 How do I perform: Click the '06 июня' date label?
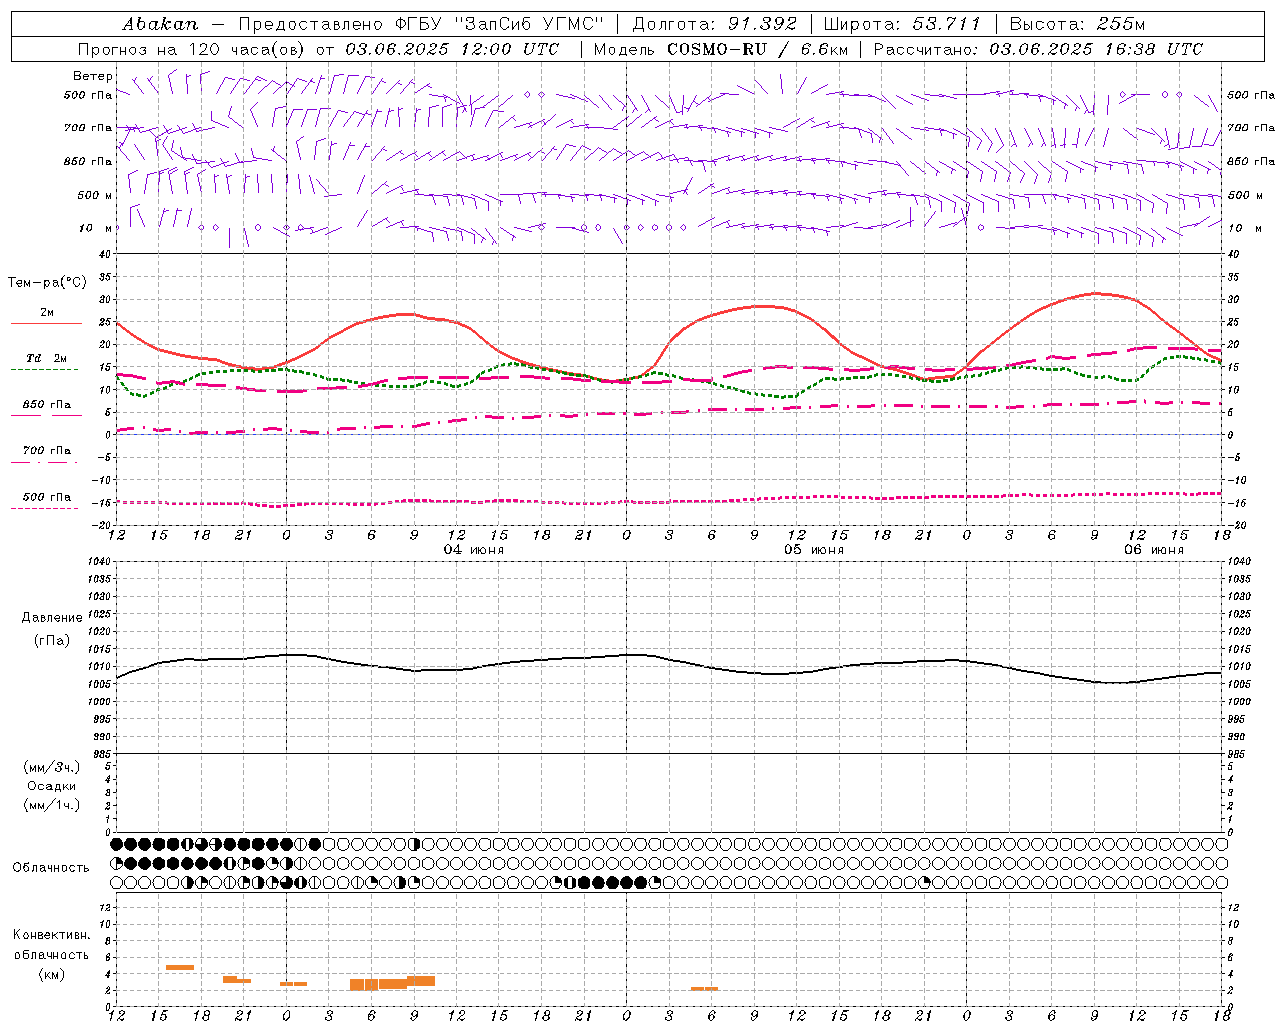(x=1153, y=550)
